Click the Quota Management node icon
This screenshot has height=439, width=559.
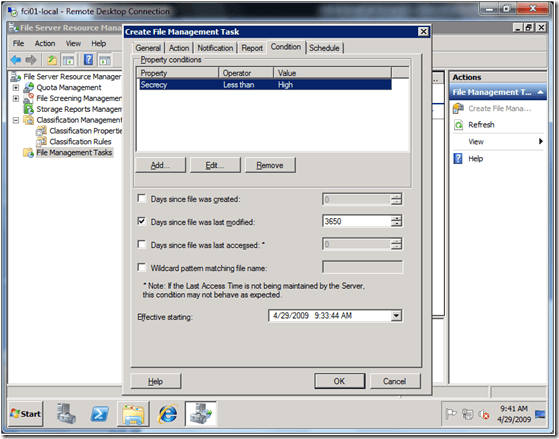(x=28, y=87)
